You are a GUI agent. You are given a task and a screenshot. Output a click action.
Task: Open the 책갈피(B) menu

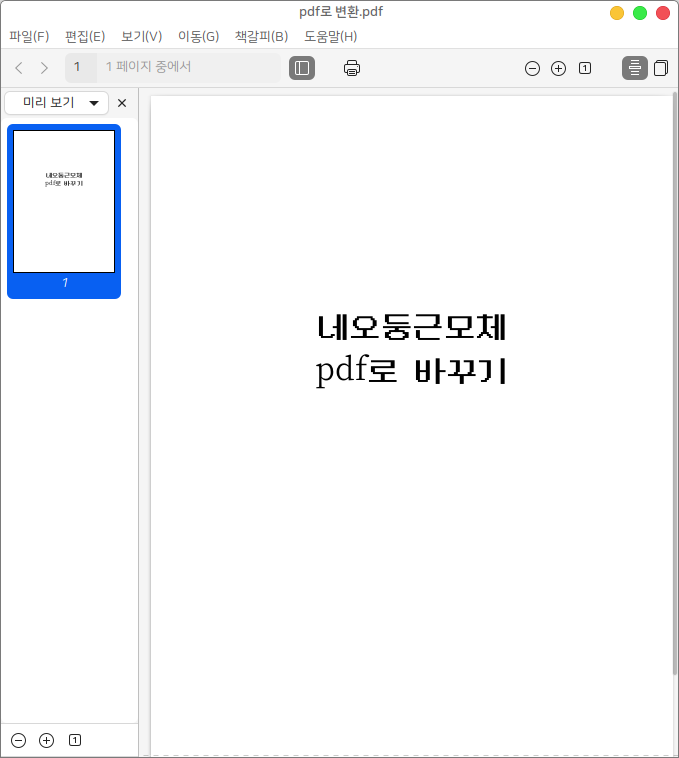pyautogui.click(x=261, y=37)
